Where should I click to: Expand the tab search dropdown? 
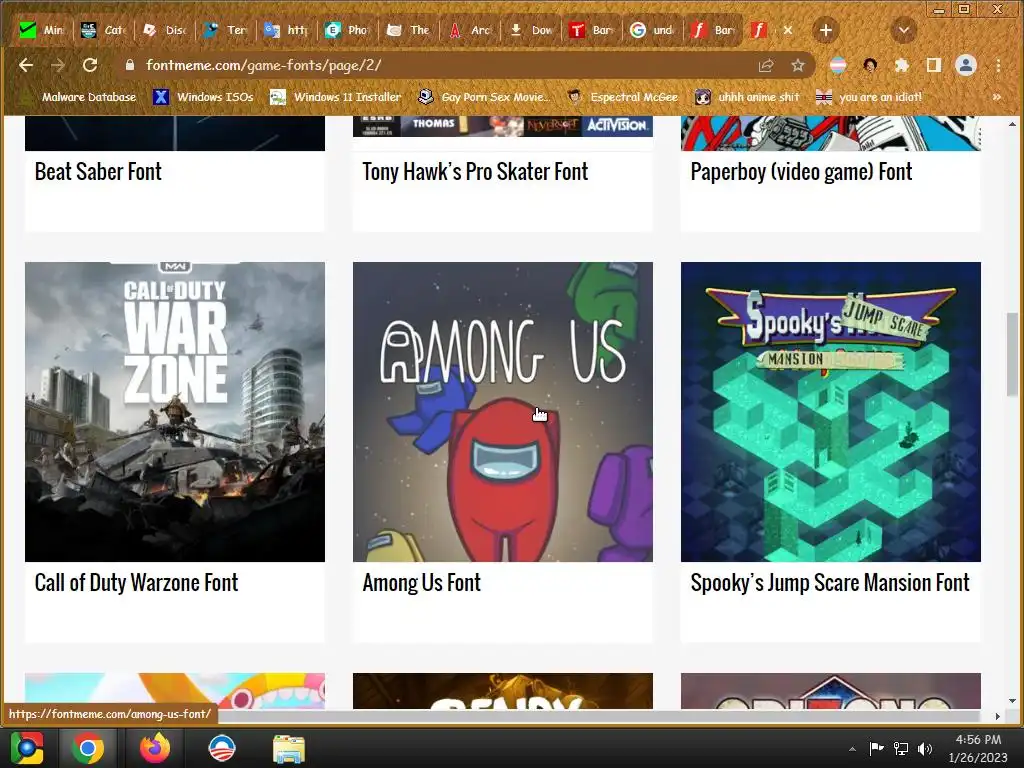[904, 30]
